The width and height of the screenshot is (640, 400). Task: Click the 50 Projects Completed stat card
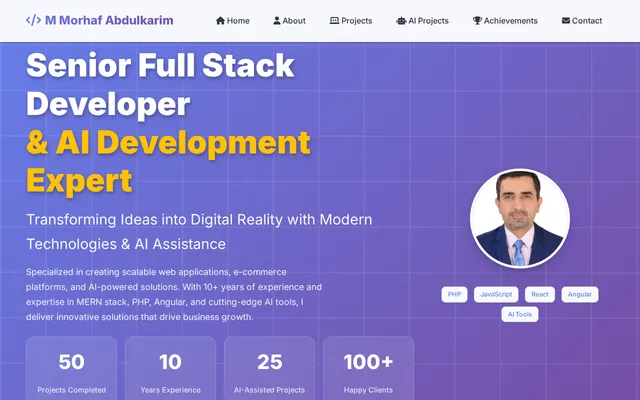click(71, 368)
